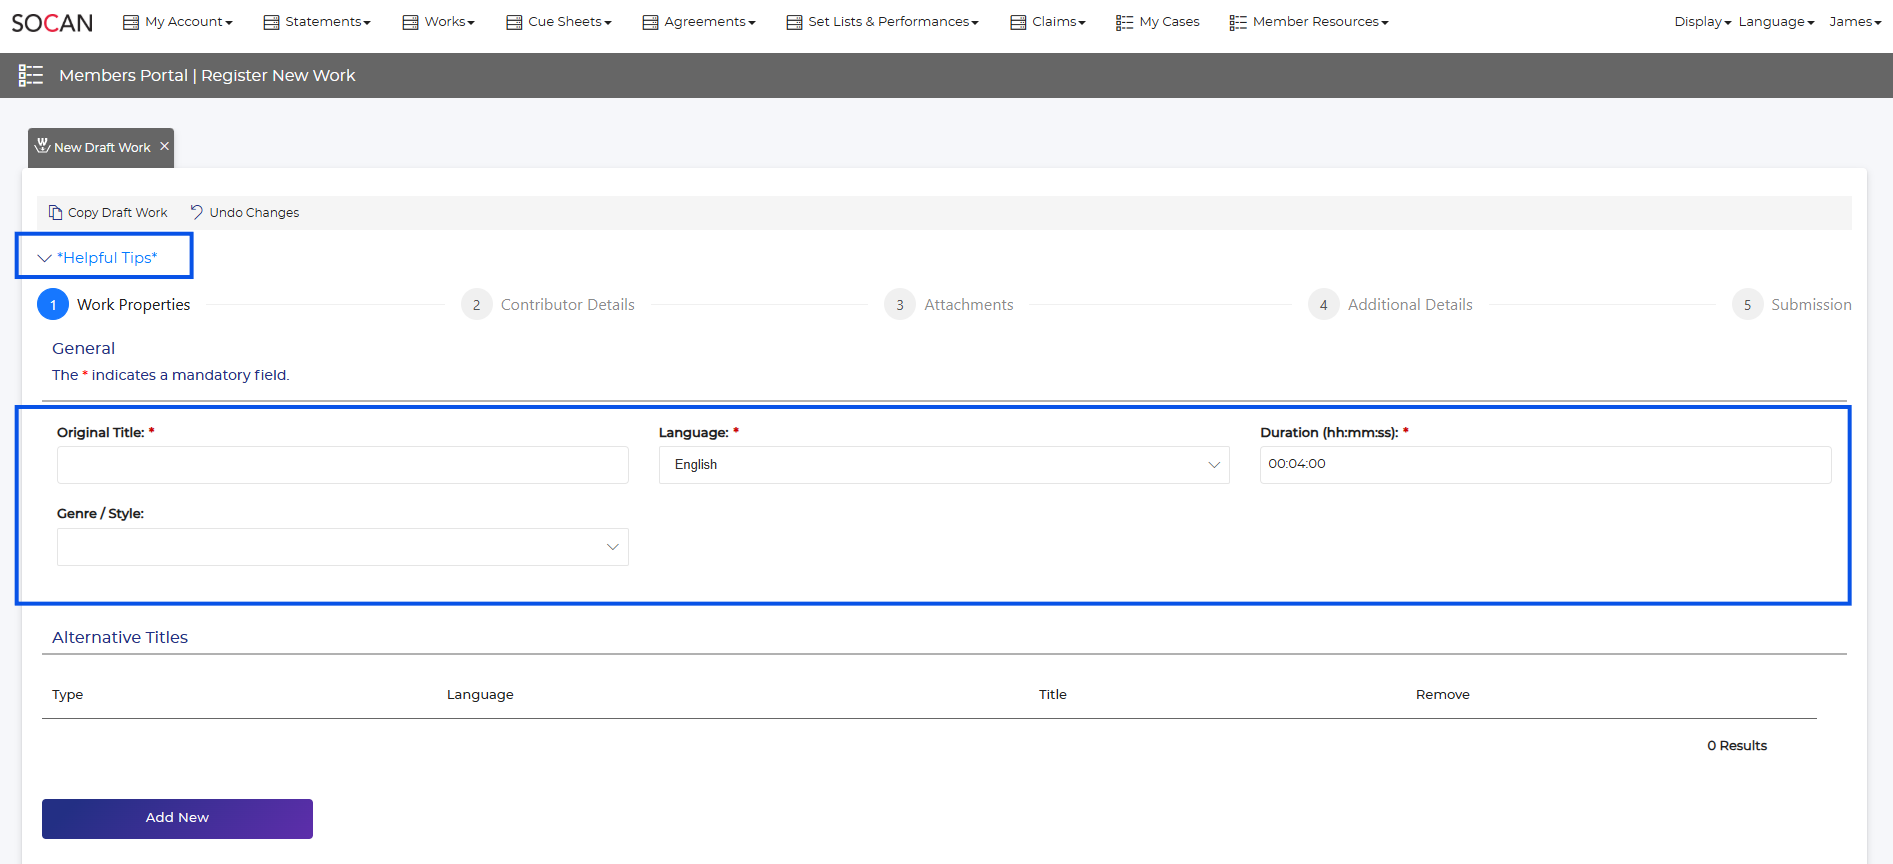Image resolution: width=1893 pixels, height=864 pixels.
Task: Open the Language dropdown showing English
Action: click(x=943, y=465)
